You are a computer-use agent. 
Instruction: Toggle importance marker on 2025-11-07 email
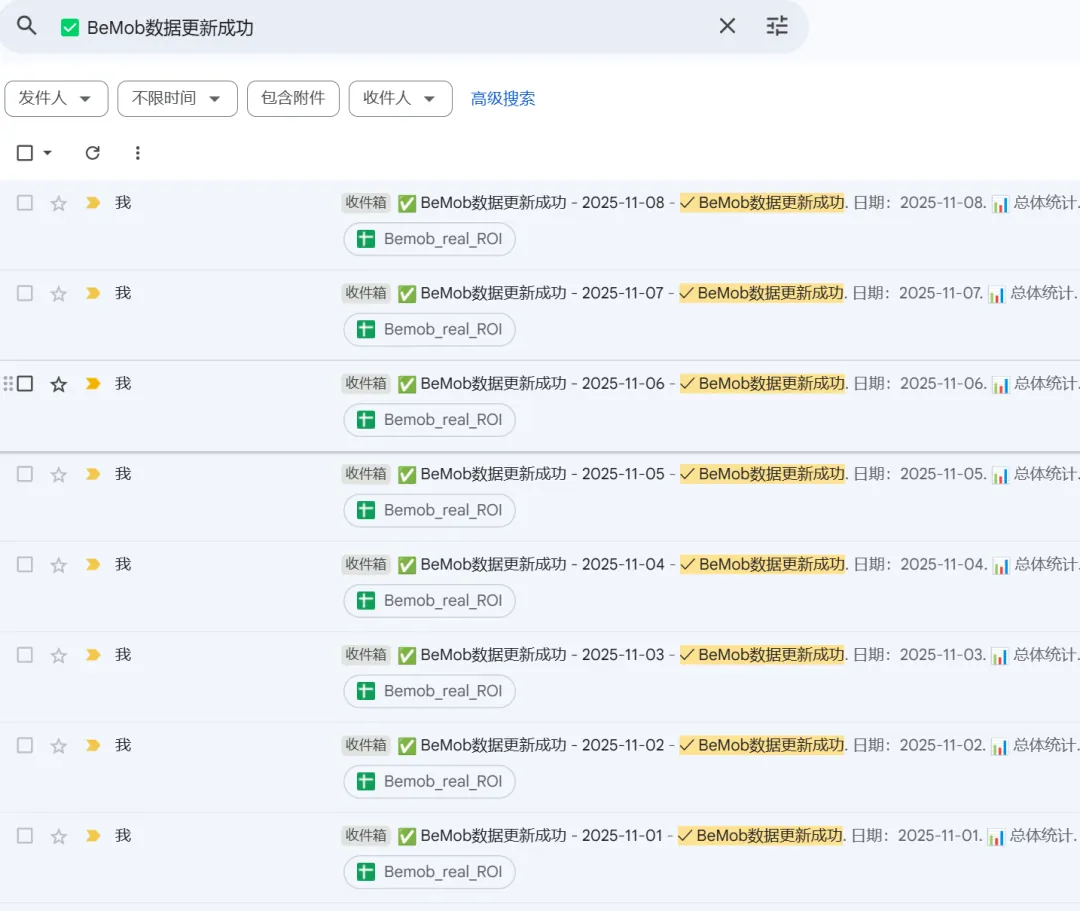[93, 293]
